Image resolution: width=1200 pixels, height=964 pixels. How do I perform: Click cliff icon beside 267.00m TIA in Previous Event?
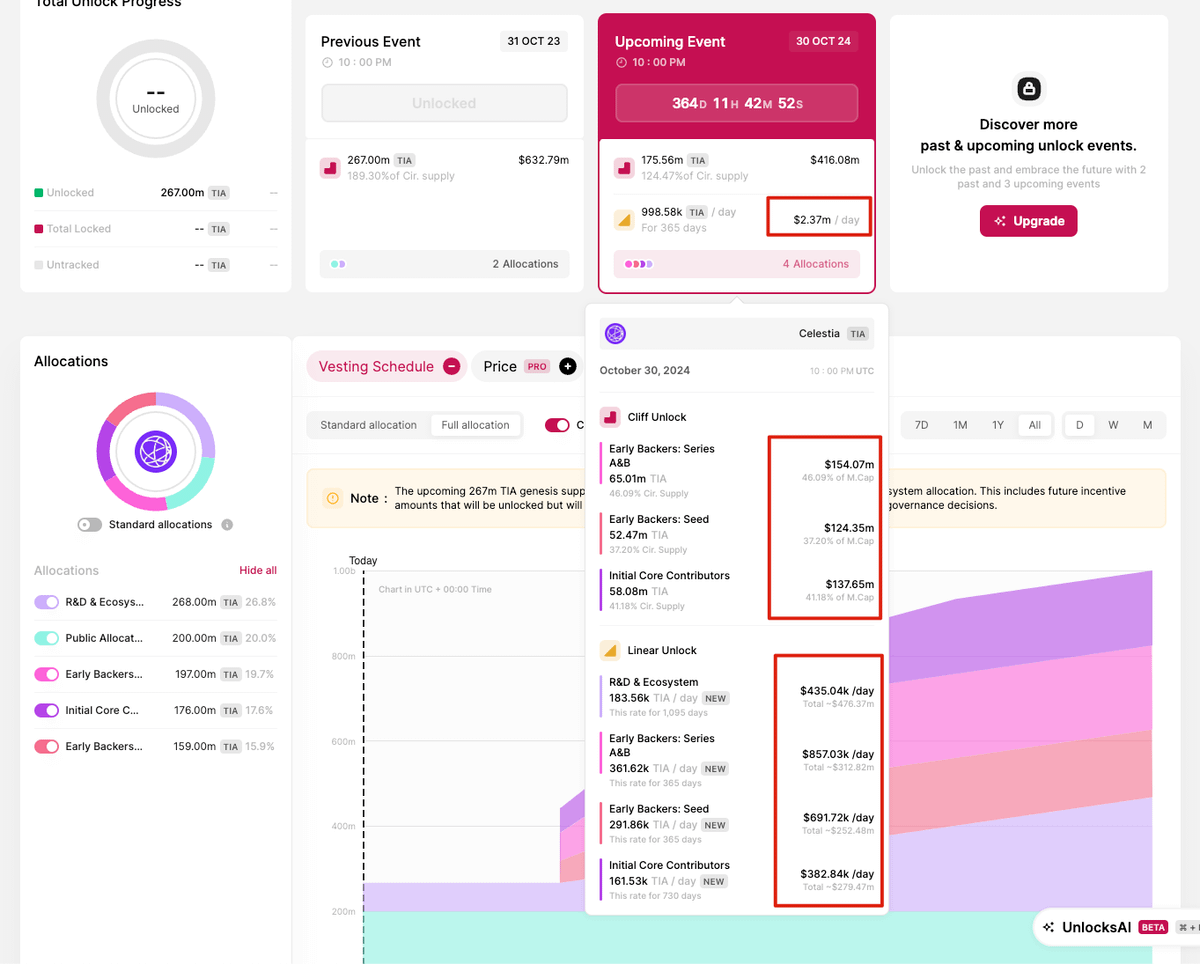click(330, 167)
